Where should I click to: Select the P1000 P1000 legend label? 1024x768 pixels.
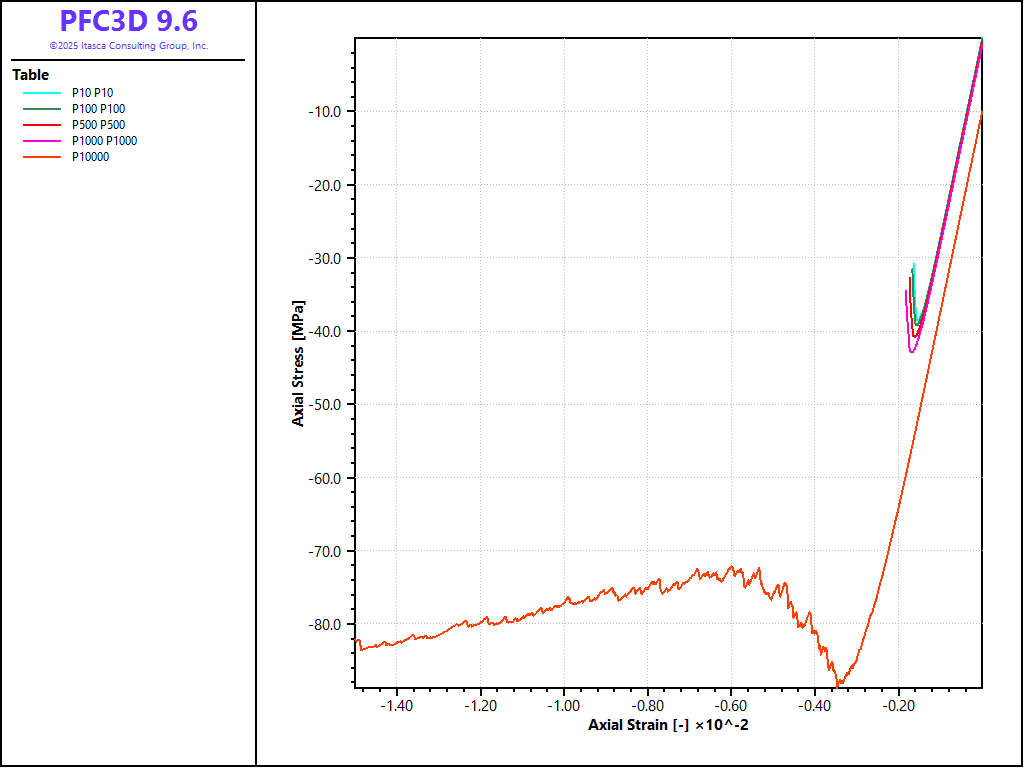[104, 141]
